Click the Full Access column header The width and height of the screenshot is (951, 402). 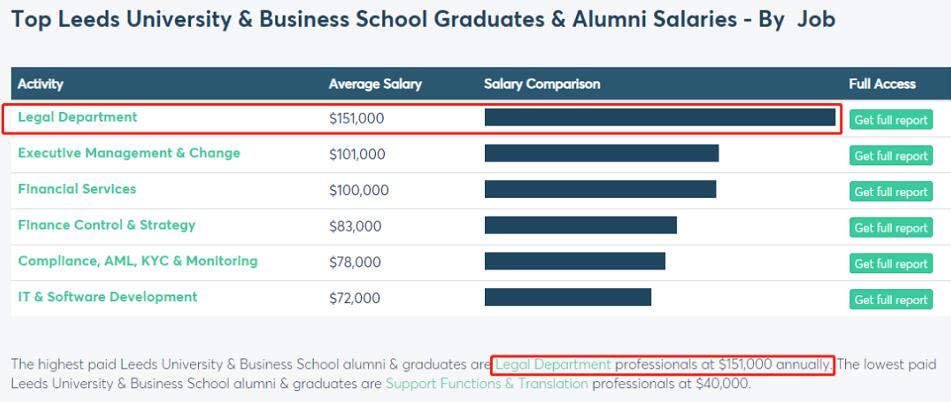click(882, 85)
